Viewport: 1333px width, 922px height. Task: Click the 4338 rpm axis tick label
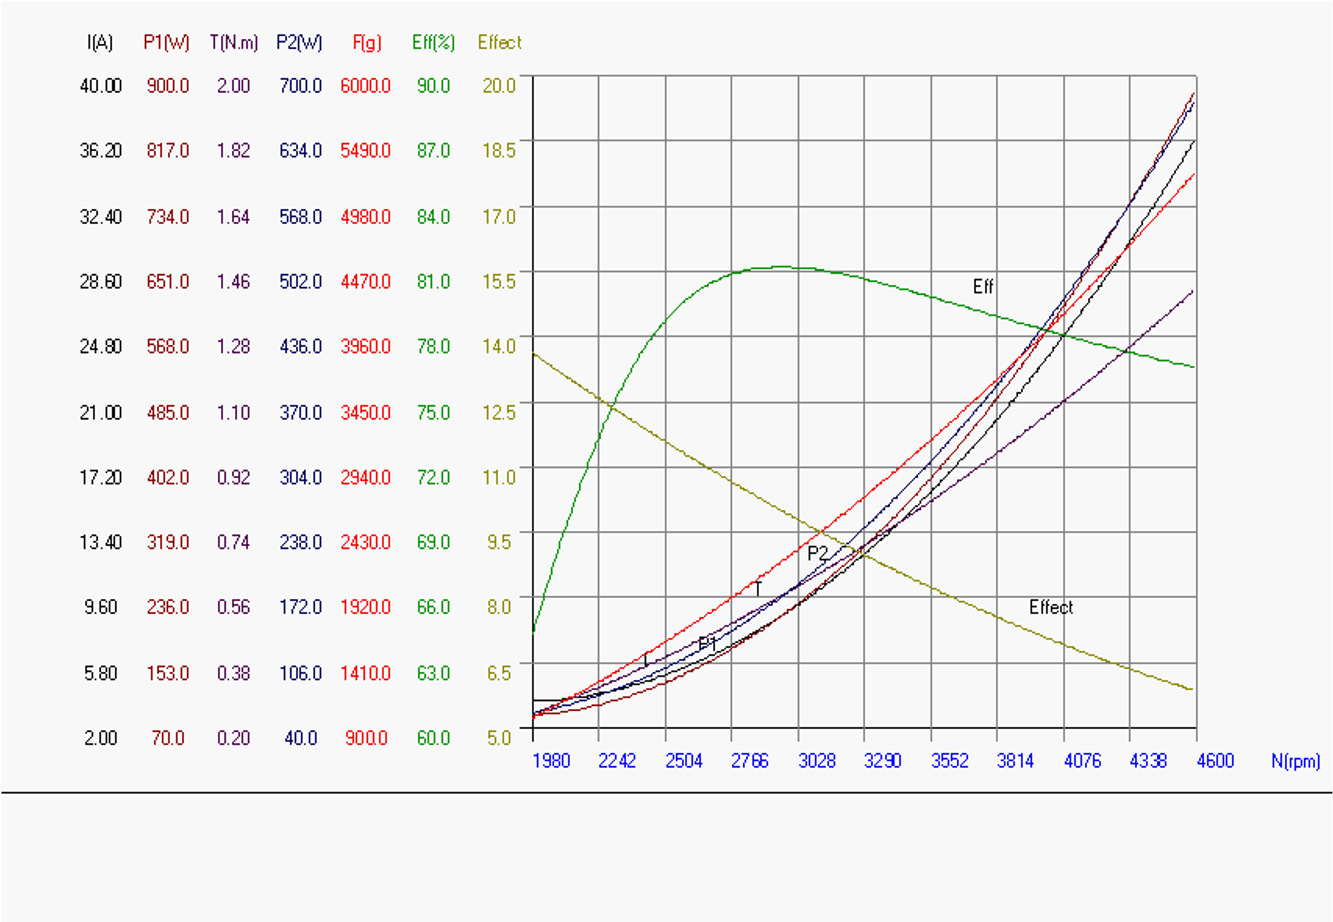point(1149,761)
